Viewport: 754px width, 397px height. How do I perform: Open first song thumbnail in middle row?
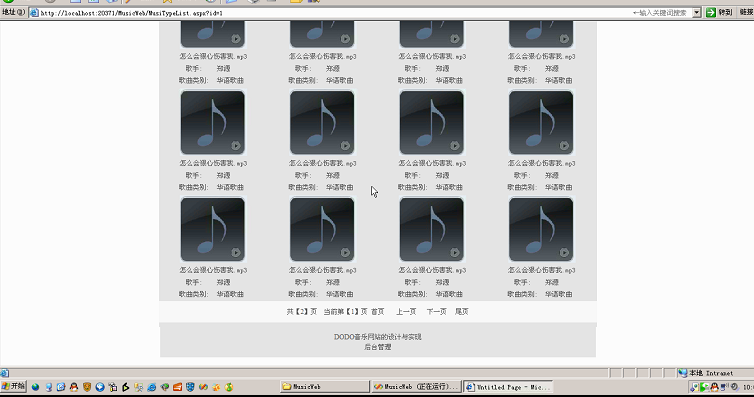[213, 123]
